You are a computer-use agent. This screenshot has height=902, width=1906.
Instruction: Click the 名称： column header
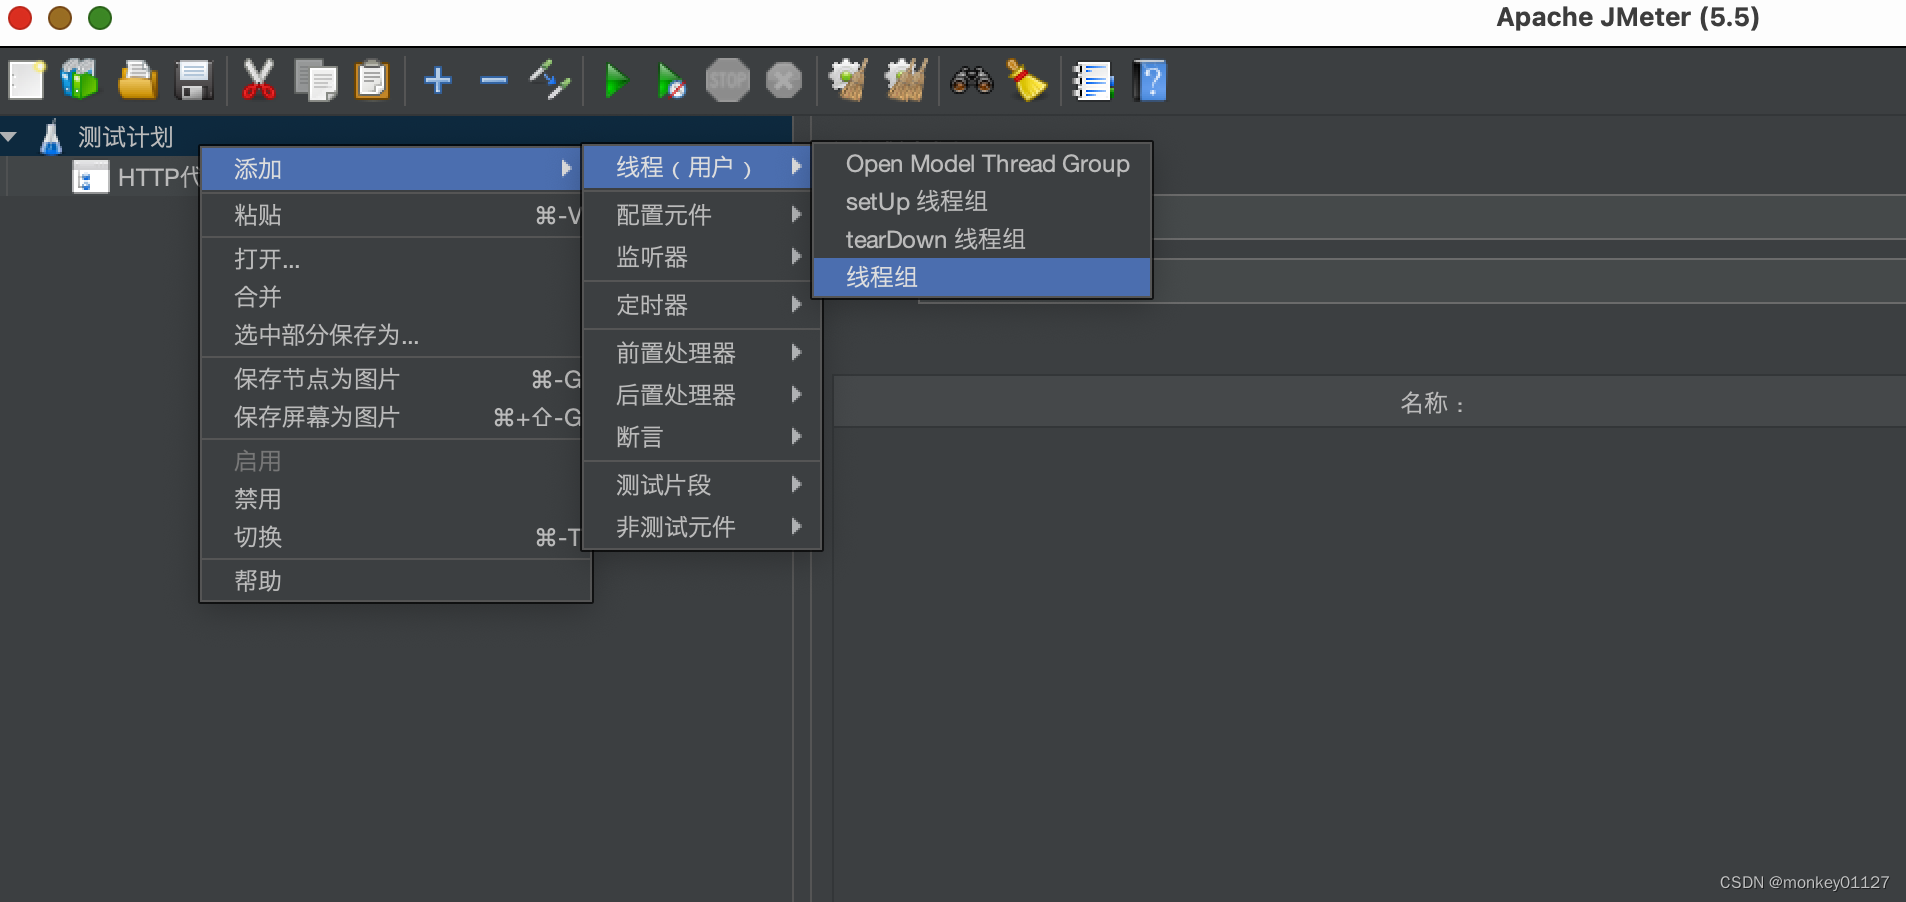1432,403
